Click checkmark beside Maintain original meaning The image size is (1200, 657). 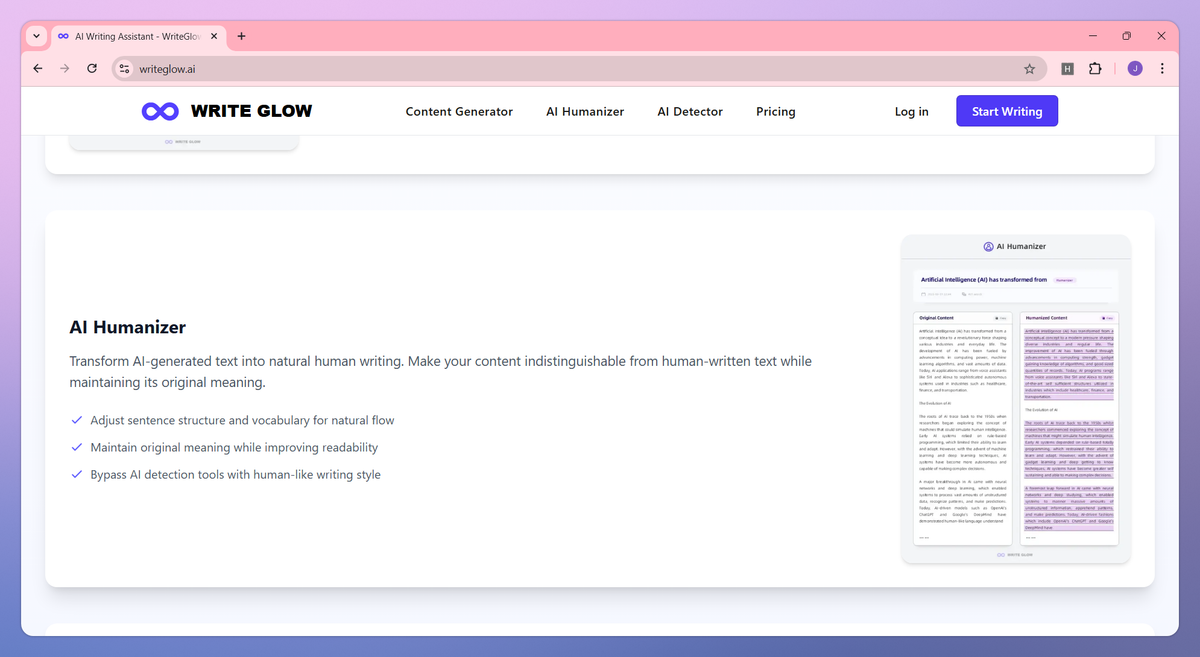(x=77, y=448)
